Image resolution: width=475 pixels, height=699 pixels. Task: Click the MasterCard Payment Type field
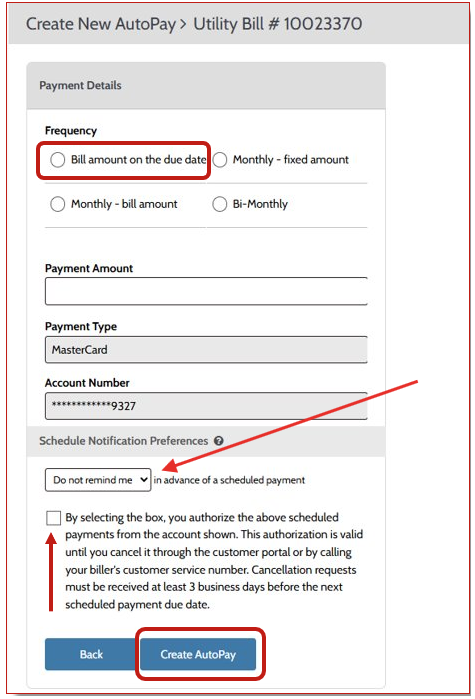(206, 350)
